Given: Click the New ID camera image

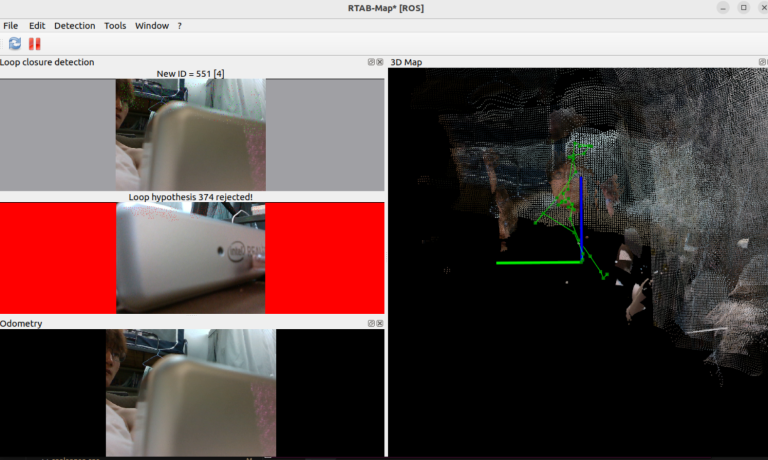Looking at the screenshot, I should (x=191, y=135).
